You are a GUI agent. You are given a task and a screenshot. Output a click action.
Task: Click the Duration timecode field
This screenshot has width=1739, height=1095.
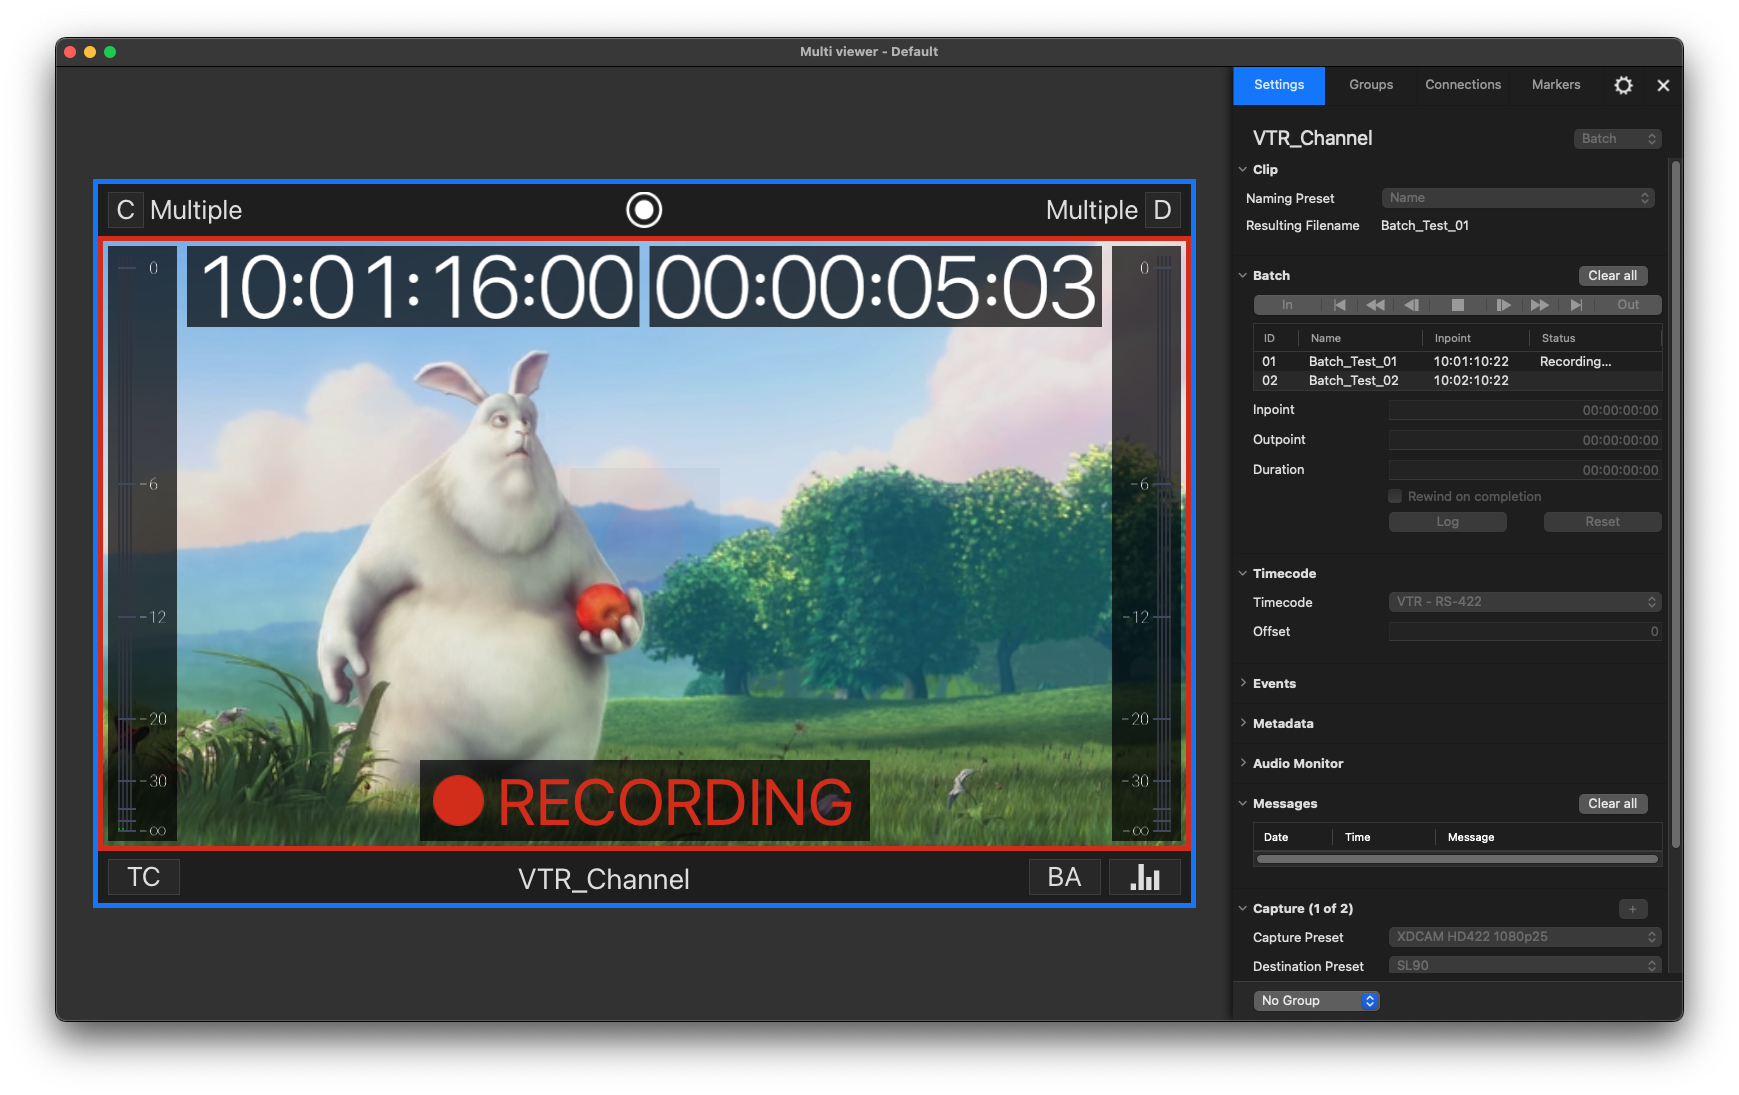coord(1525,470)
